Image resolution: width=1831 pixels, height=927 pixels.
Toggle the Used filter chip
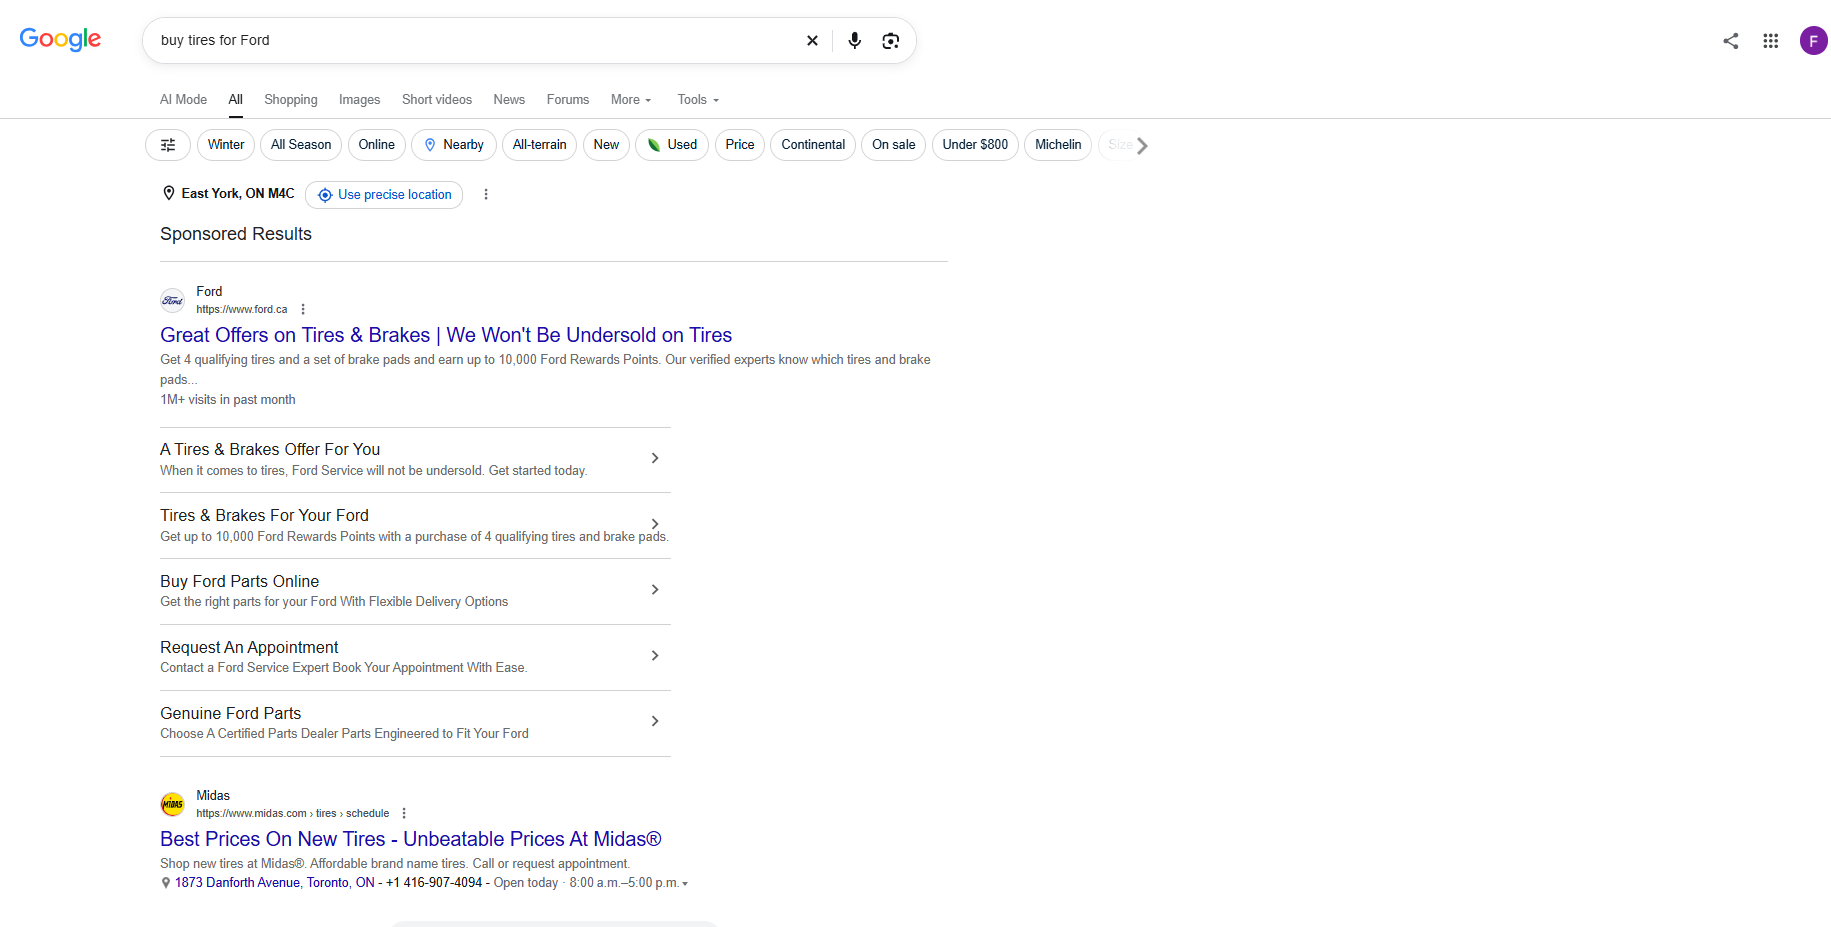[x=672, y=145]
